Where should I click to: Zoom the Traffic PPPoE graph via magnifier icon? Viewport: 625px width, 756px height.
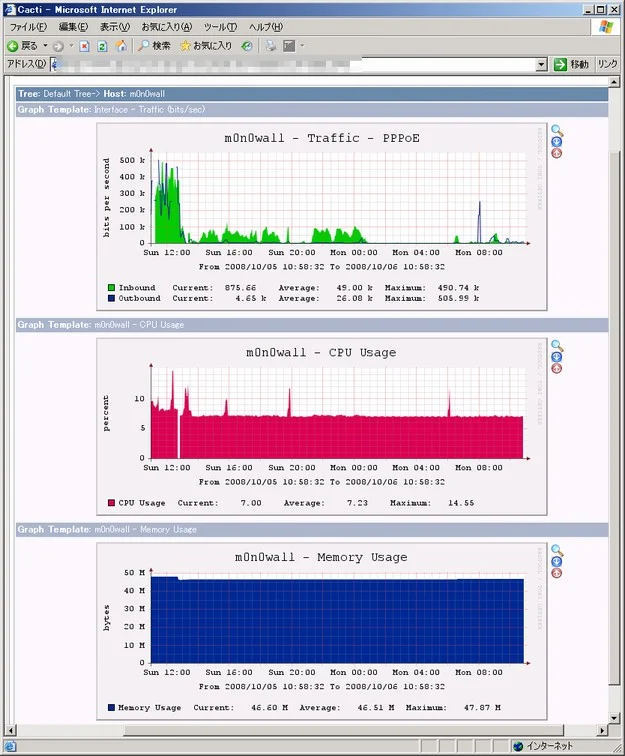(x=557, y=131)
